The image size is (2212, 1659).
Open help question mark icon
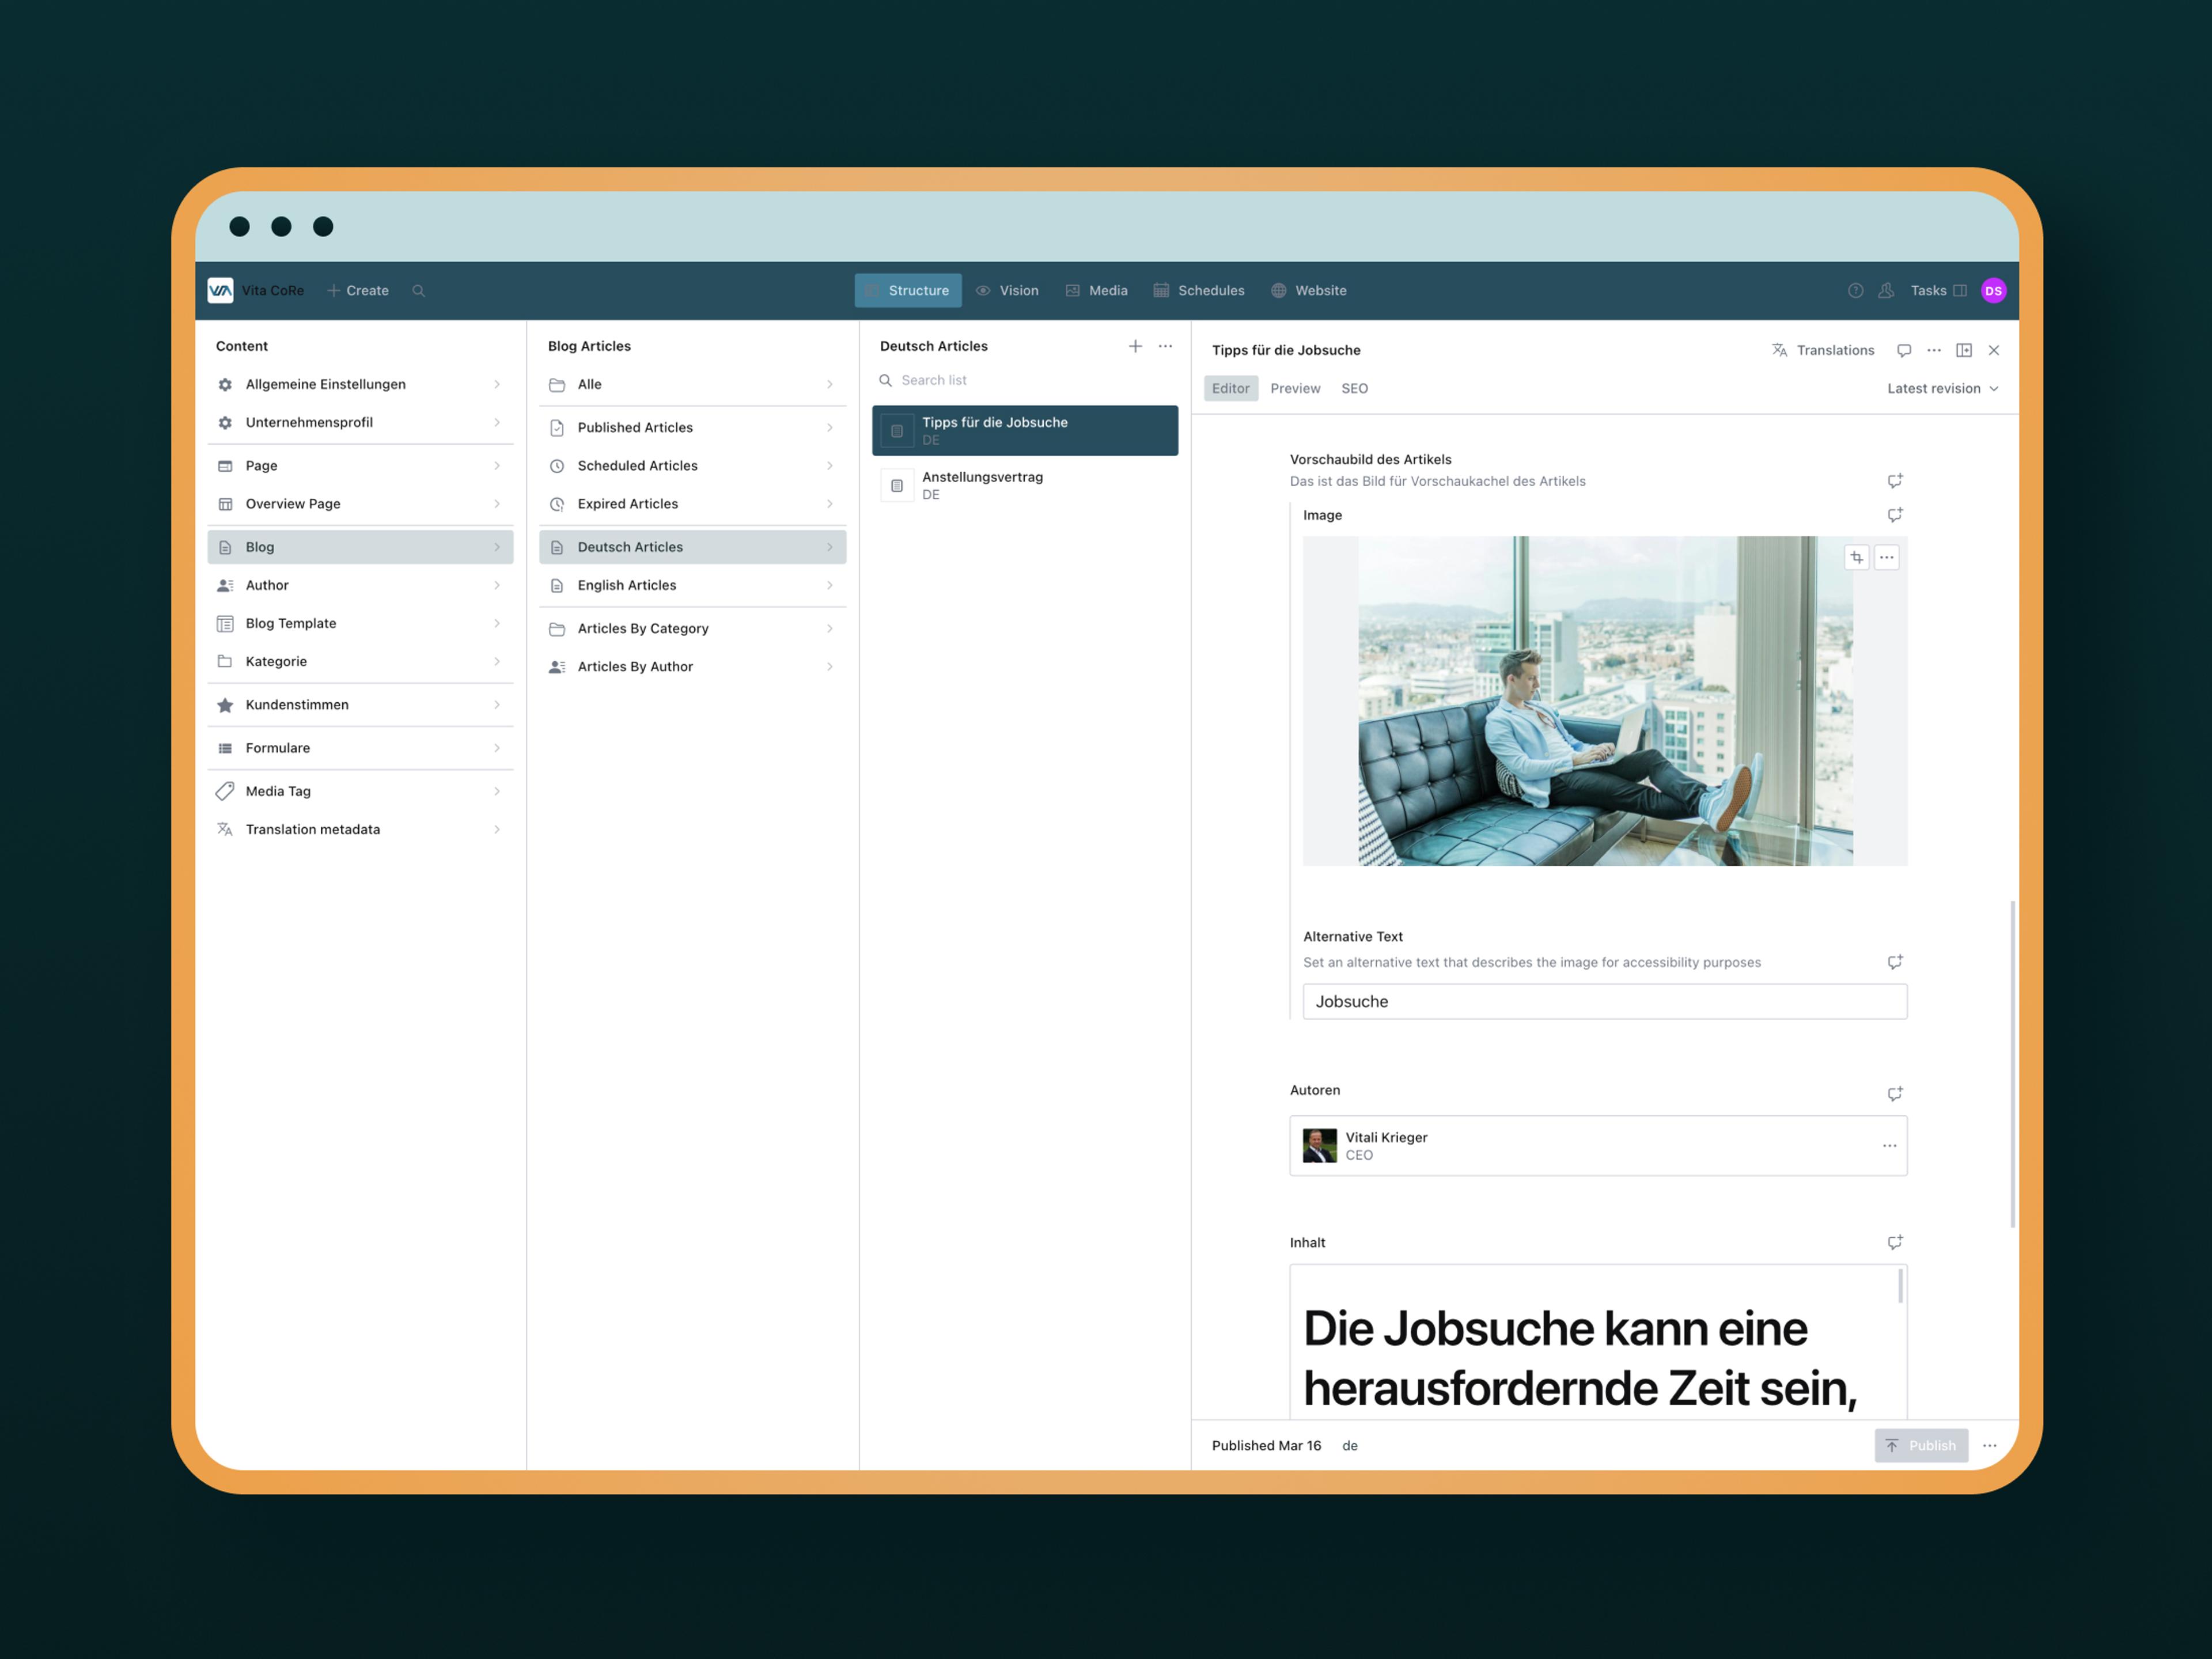coord(1855,291)
